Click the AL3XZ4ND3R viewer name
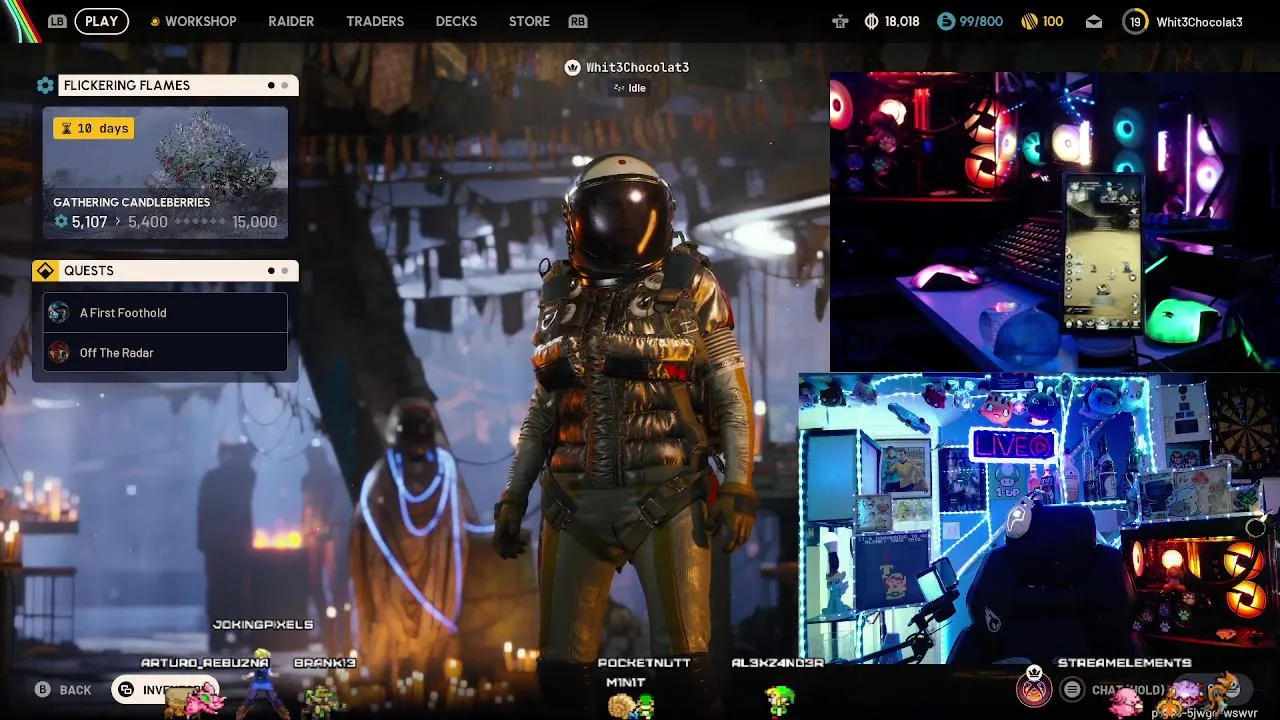This screenshot has height=720, width=1280. (x=778, y=663)
